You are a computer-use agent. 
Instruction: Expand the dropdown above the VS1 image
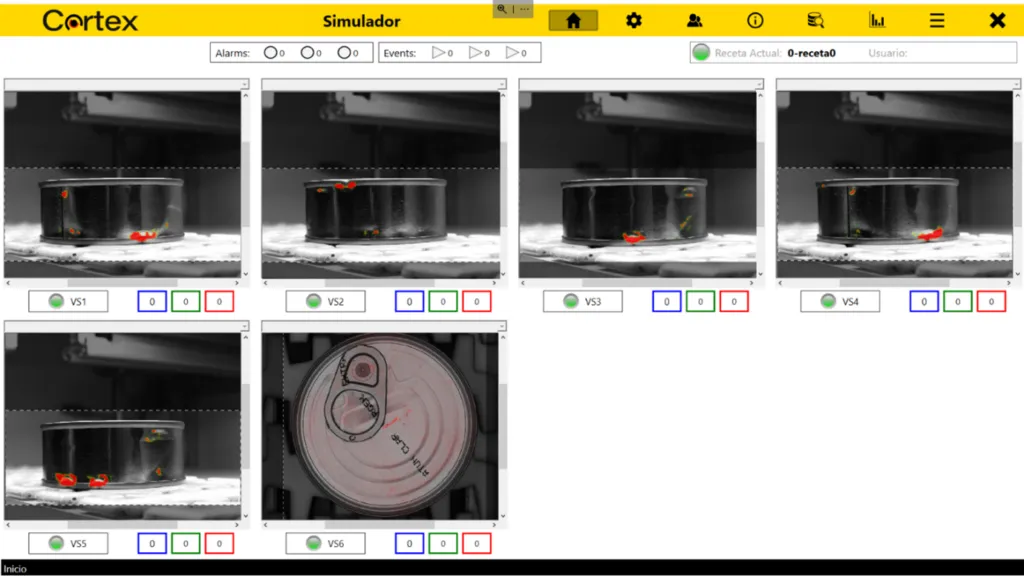[245, 85]
